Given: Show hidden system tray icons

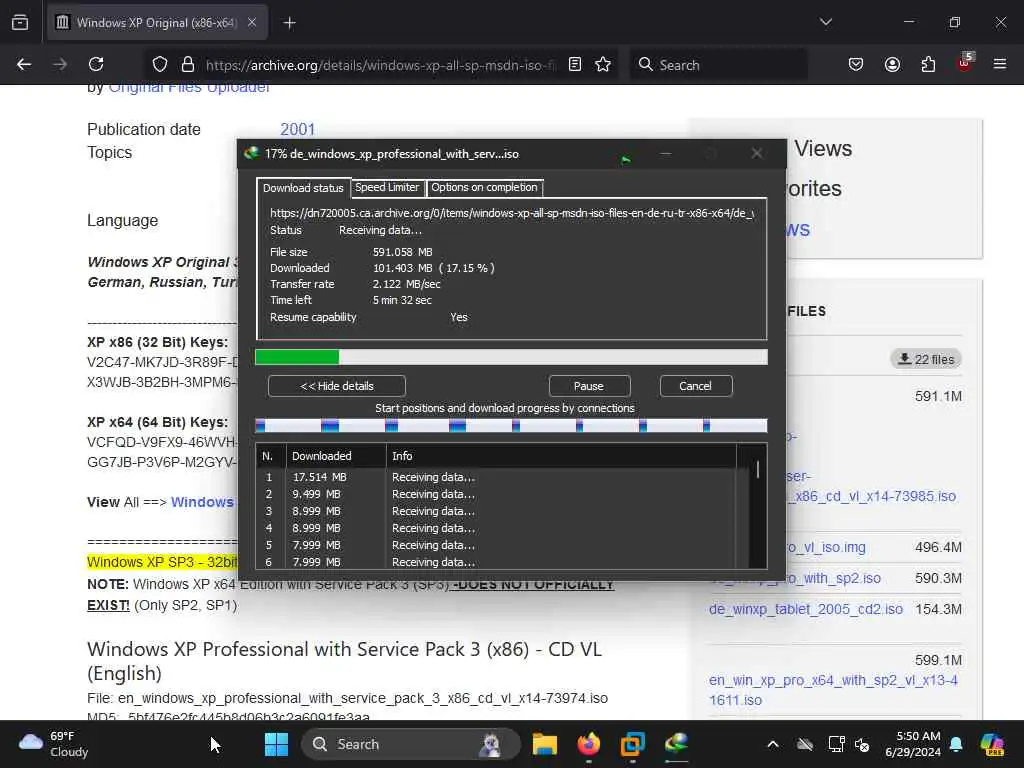Looking at the screenshot, I should pyautogui.click(x=773, y=744).
